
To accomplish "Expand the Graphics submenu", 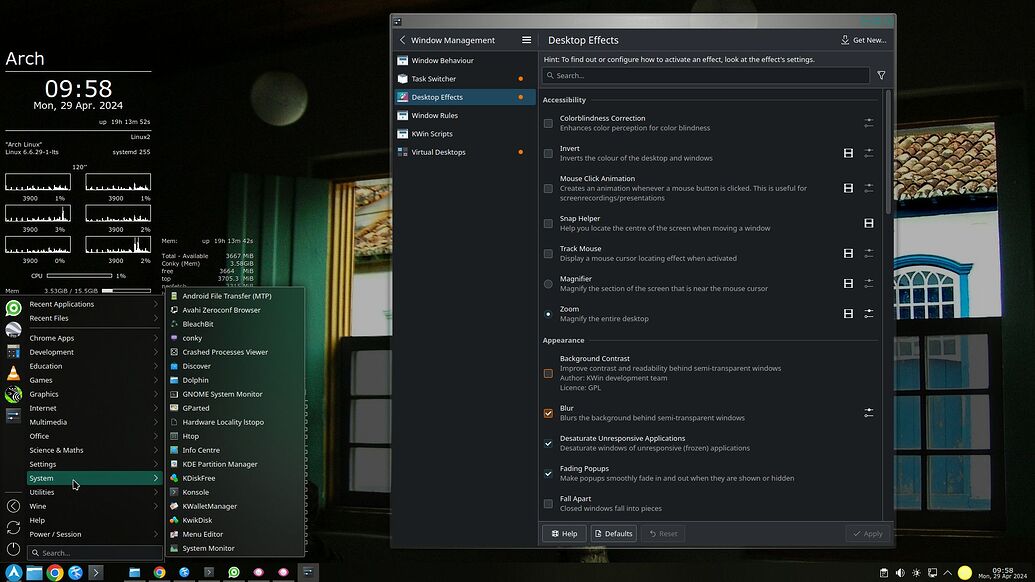I will coord(43,393).
